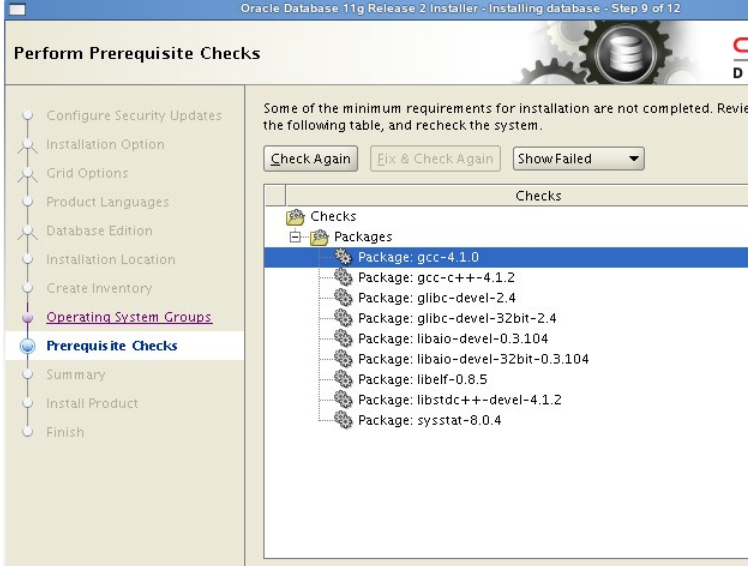The image size is (748, 566).
Task: Open the Operating System Groups step link
Action: coord(129,317)
